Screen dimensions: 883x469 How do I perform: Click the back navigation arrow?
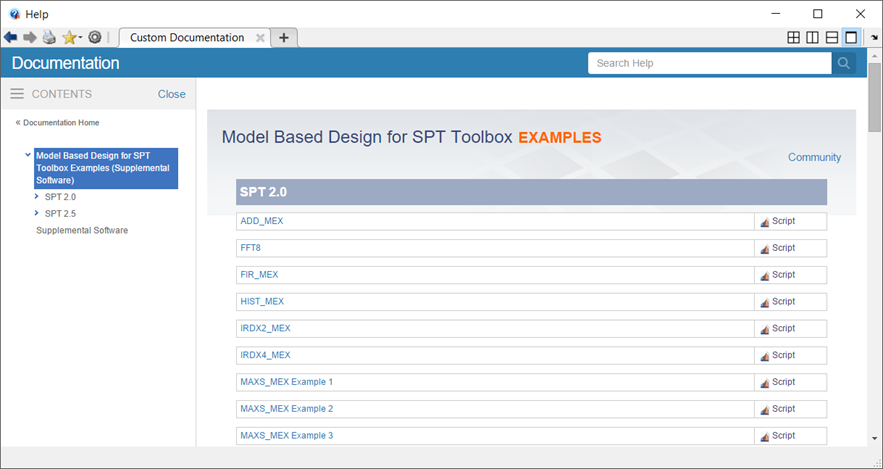[x=11, y=37]
